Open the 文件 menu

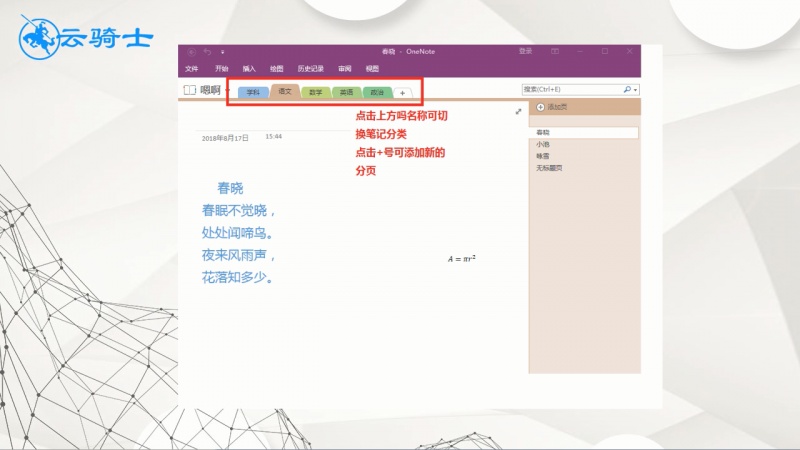pos(191,69)
